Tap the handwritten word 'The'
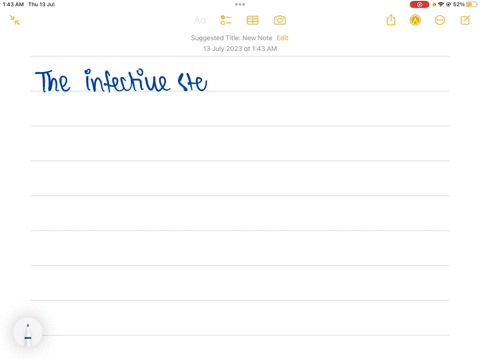The height and width of the screenshot is (360, 480). tap(53, 81)
